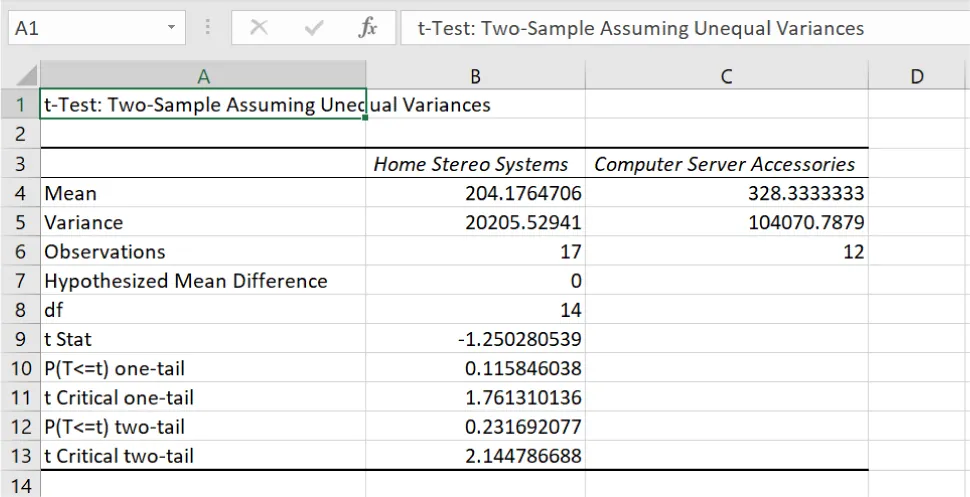The image size is (970, 497).
Task: Select the cell containing df value 14
Action: point(475,310)
